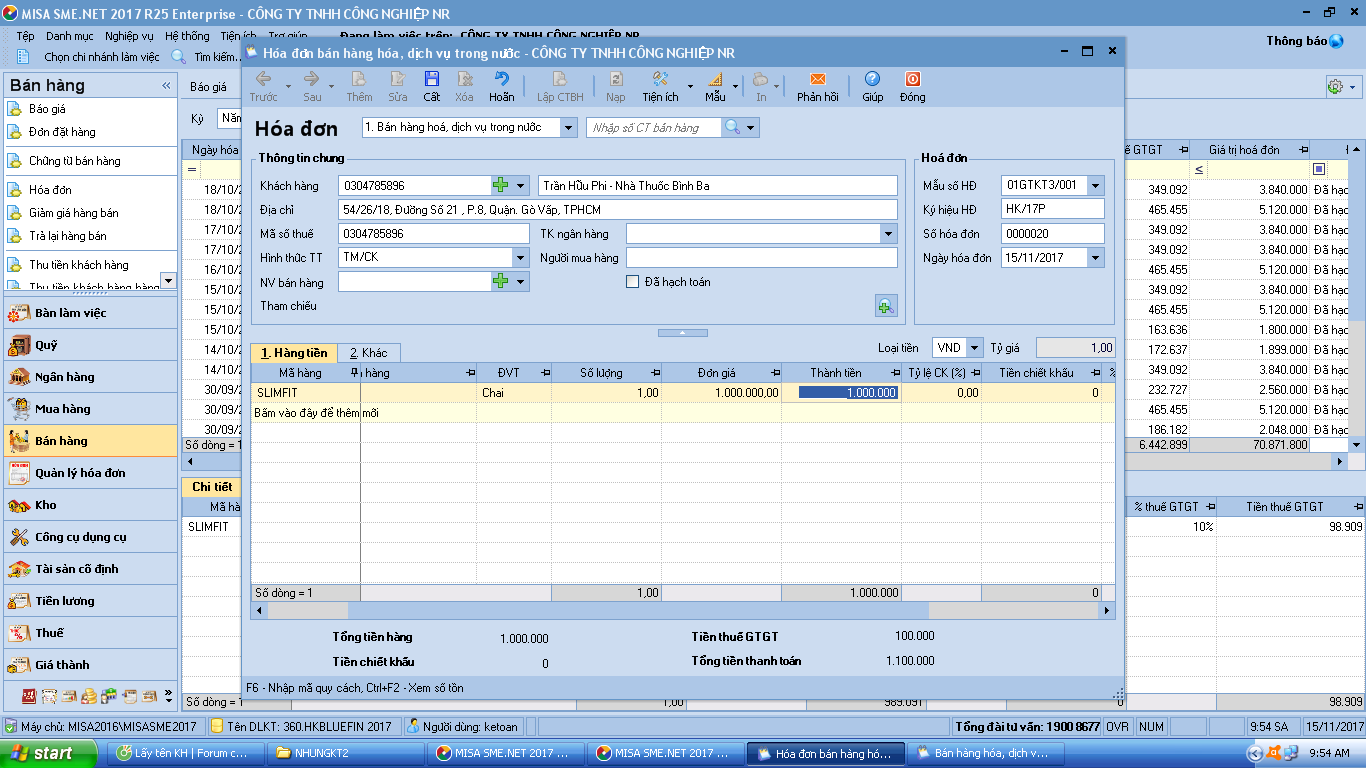1366x768 pixels.
Task: Click Trả lại hàng bán in the sidebar
Action: [x=67, y=236]
